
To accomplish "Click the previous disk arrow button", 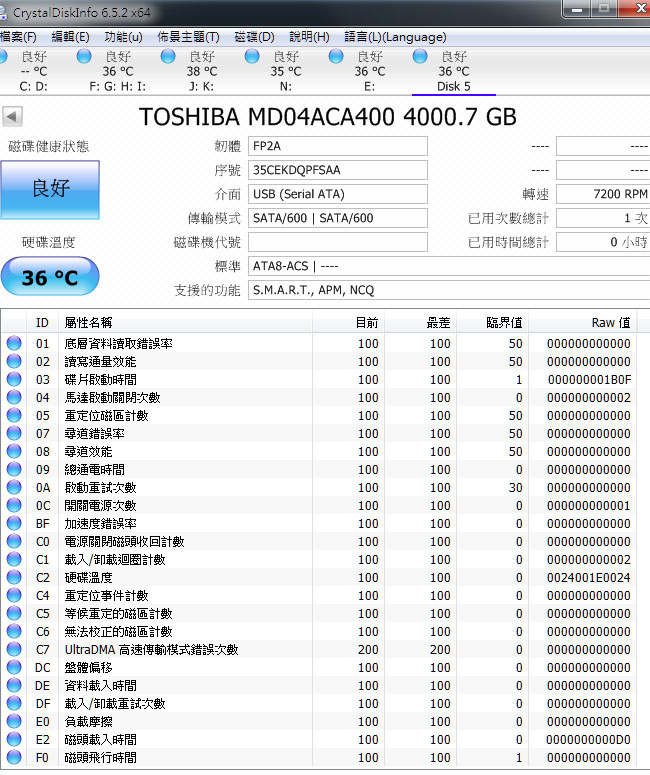I will coord(12,117).
